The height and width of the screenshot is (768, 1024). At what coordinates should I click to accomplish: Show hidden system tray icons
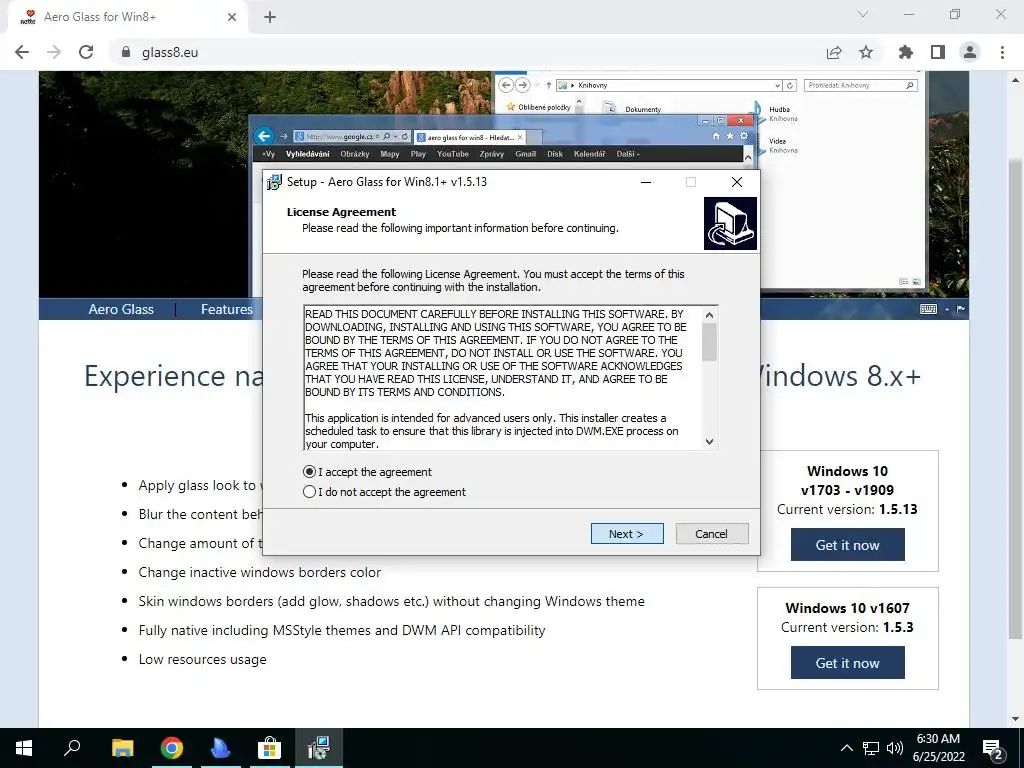point(846,748)
